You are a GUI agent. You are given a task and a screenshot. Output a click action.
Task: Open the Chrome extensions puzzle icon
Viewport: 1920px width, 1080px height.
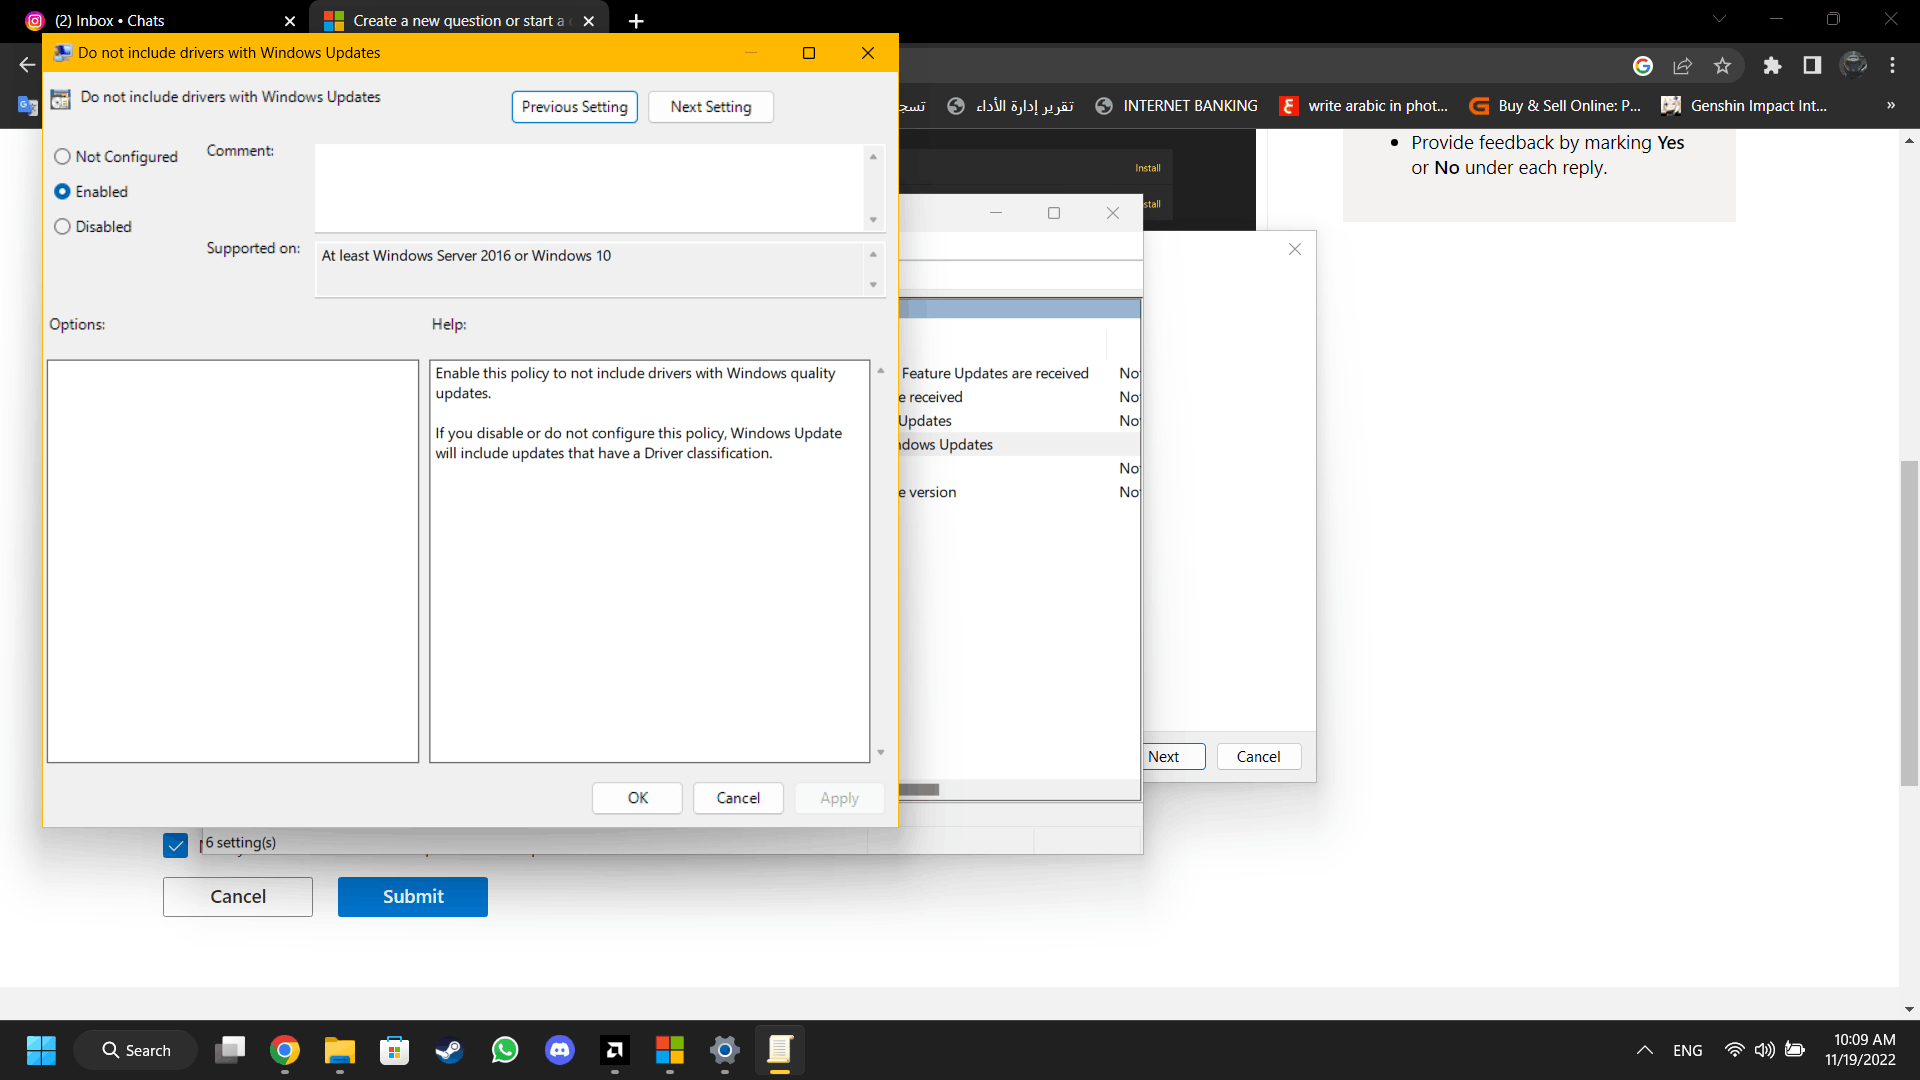(x=1772, y=66)
